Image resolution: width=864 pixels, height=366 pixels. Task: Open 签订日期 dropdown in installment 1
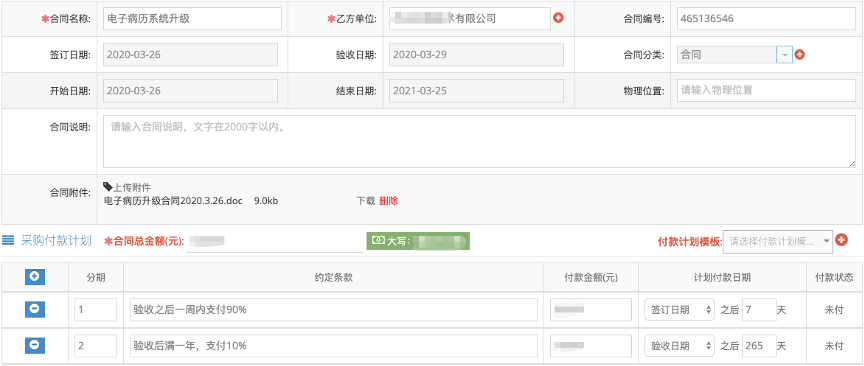679,310
